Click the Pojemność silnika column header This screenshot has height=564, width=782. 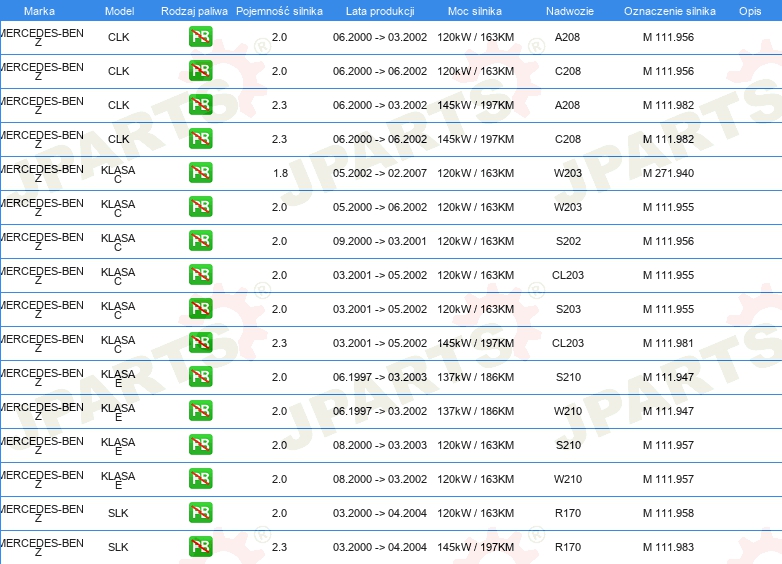pyautogui.click(x=279, y=11)
